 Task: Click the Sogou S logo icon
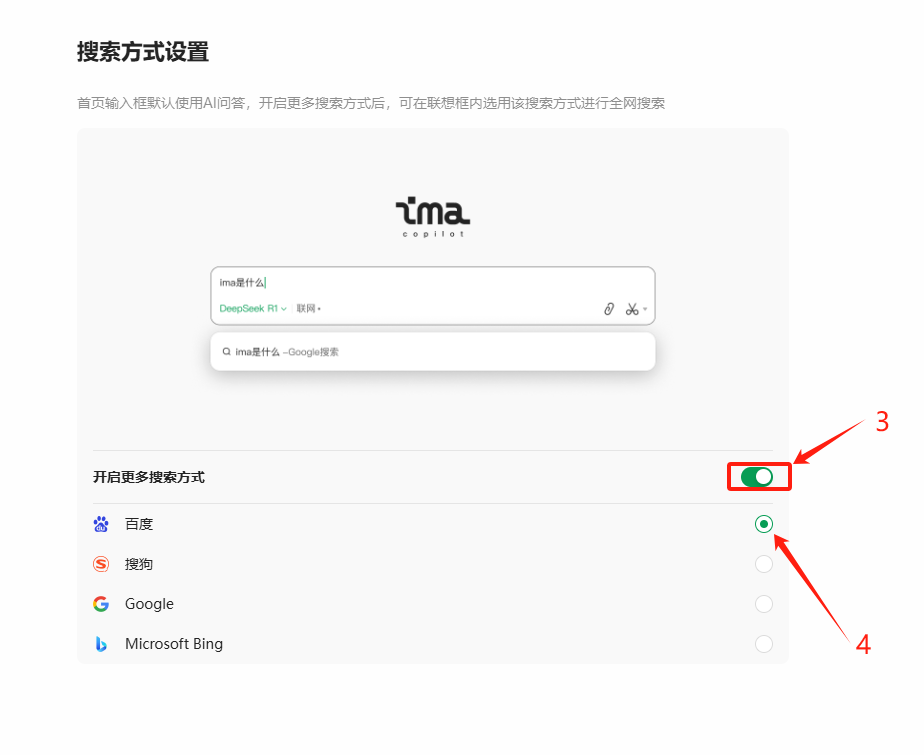tap(101, 564)
